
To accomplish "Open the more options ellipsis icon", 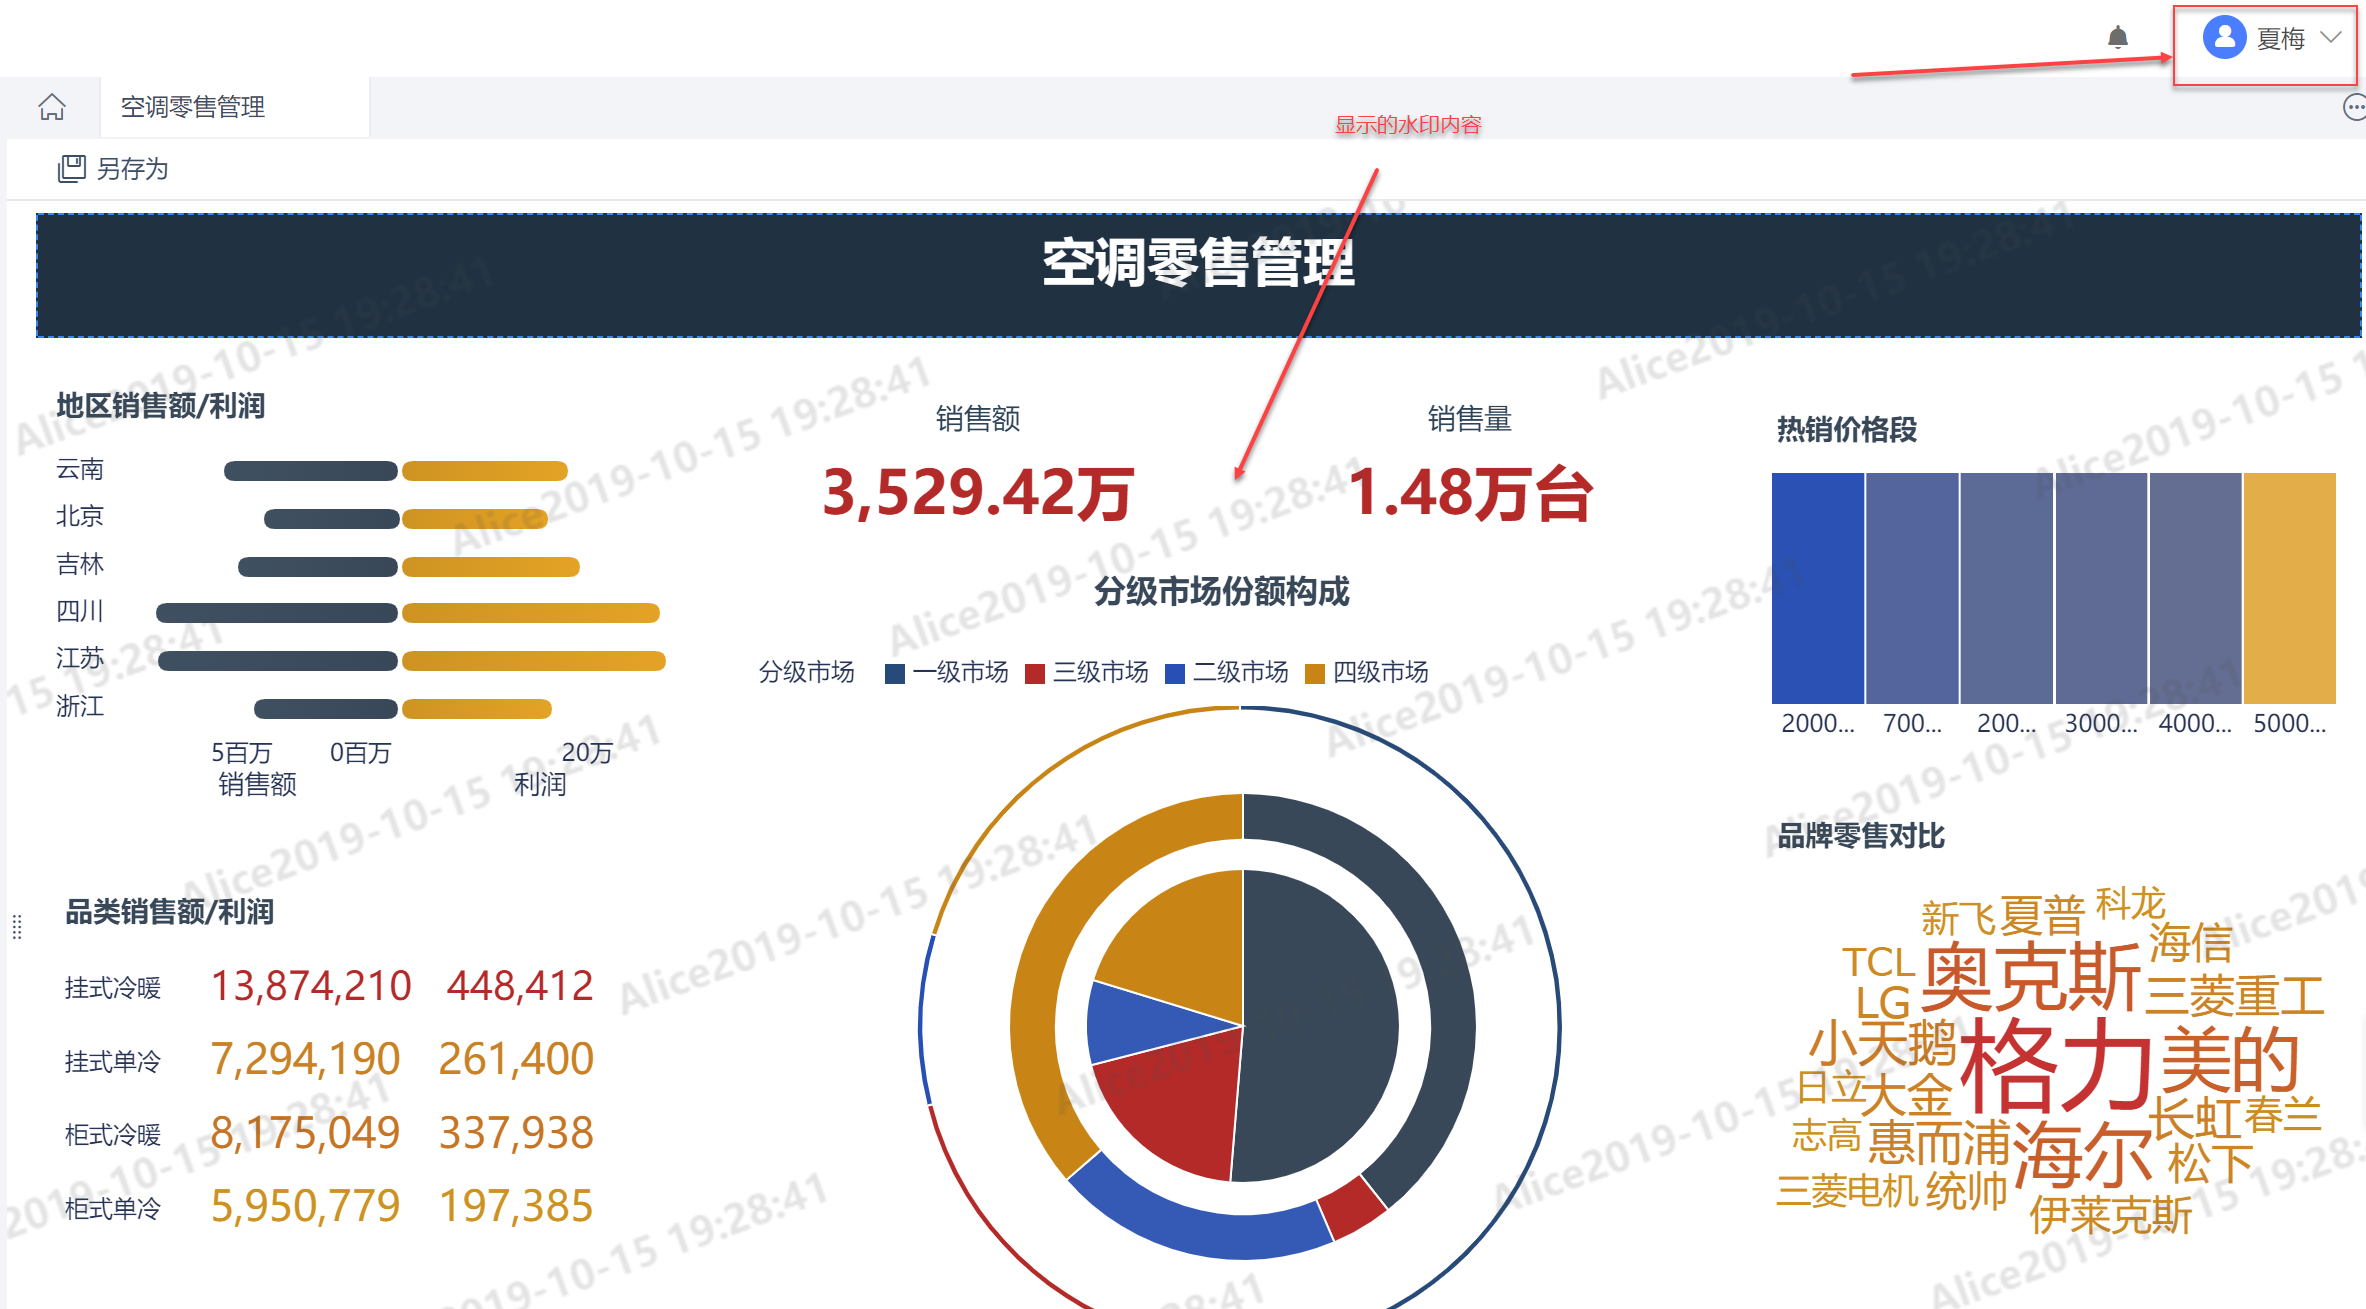I will point(2354,107).
